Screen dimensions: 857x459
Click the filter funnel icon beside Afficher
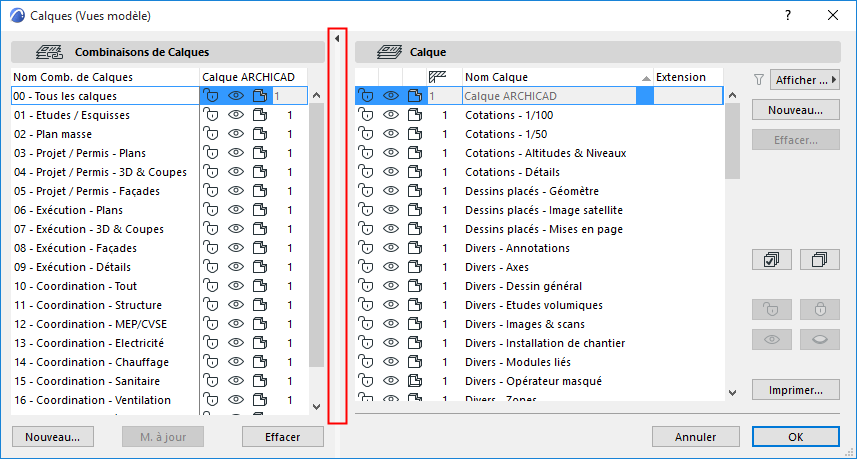coord(758,79)
